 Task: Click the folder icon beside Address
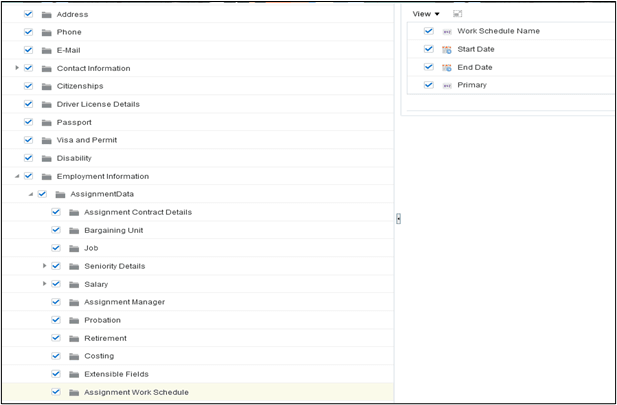point(47,15)
